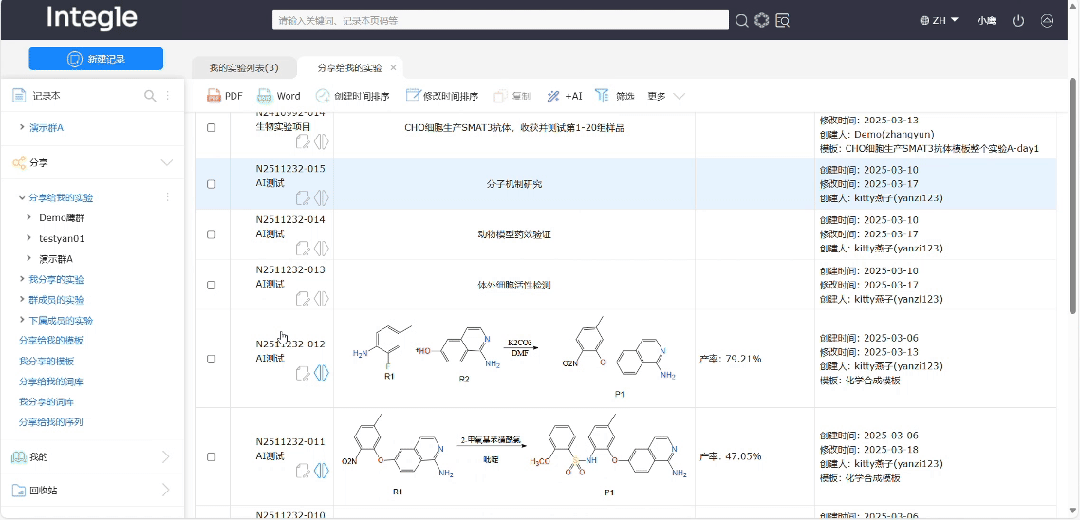Open the filter (筛选) funnel tool

[x=614, y=96]
